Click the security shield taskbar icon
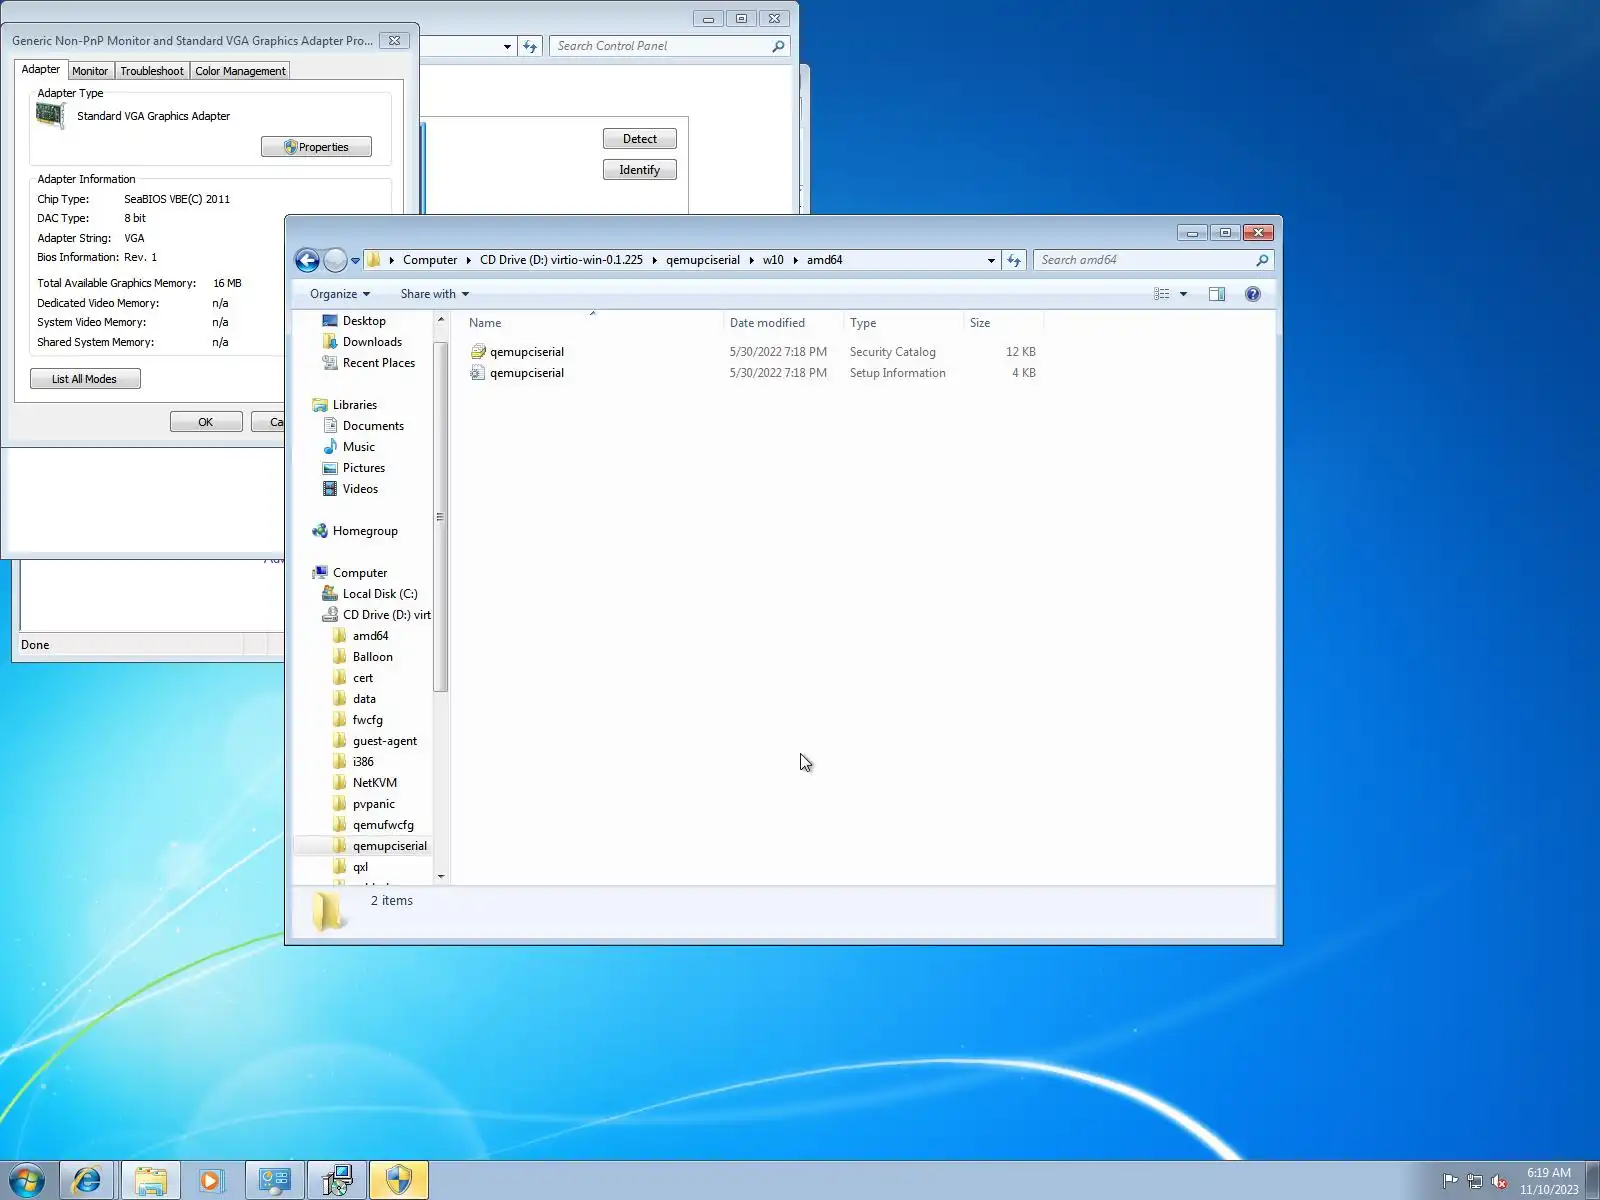1600x1200 pixels. click(399, 1181)
